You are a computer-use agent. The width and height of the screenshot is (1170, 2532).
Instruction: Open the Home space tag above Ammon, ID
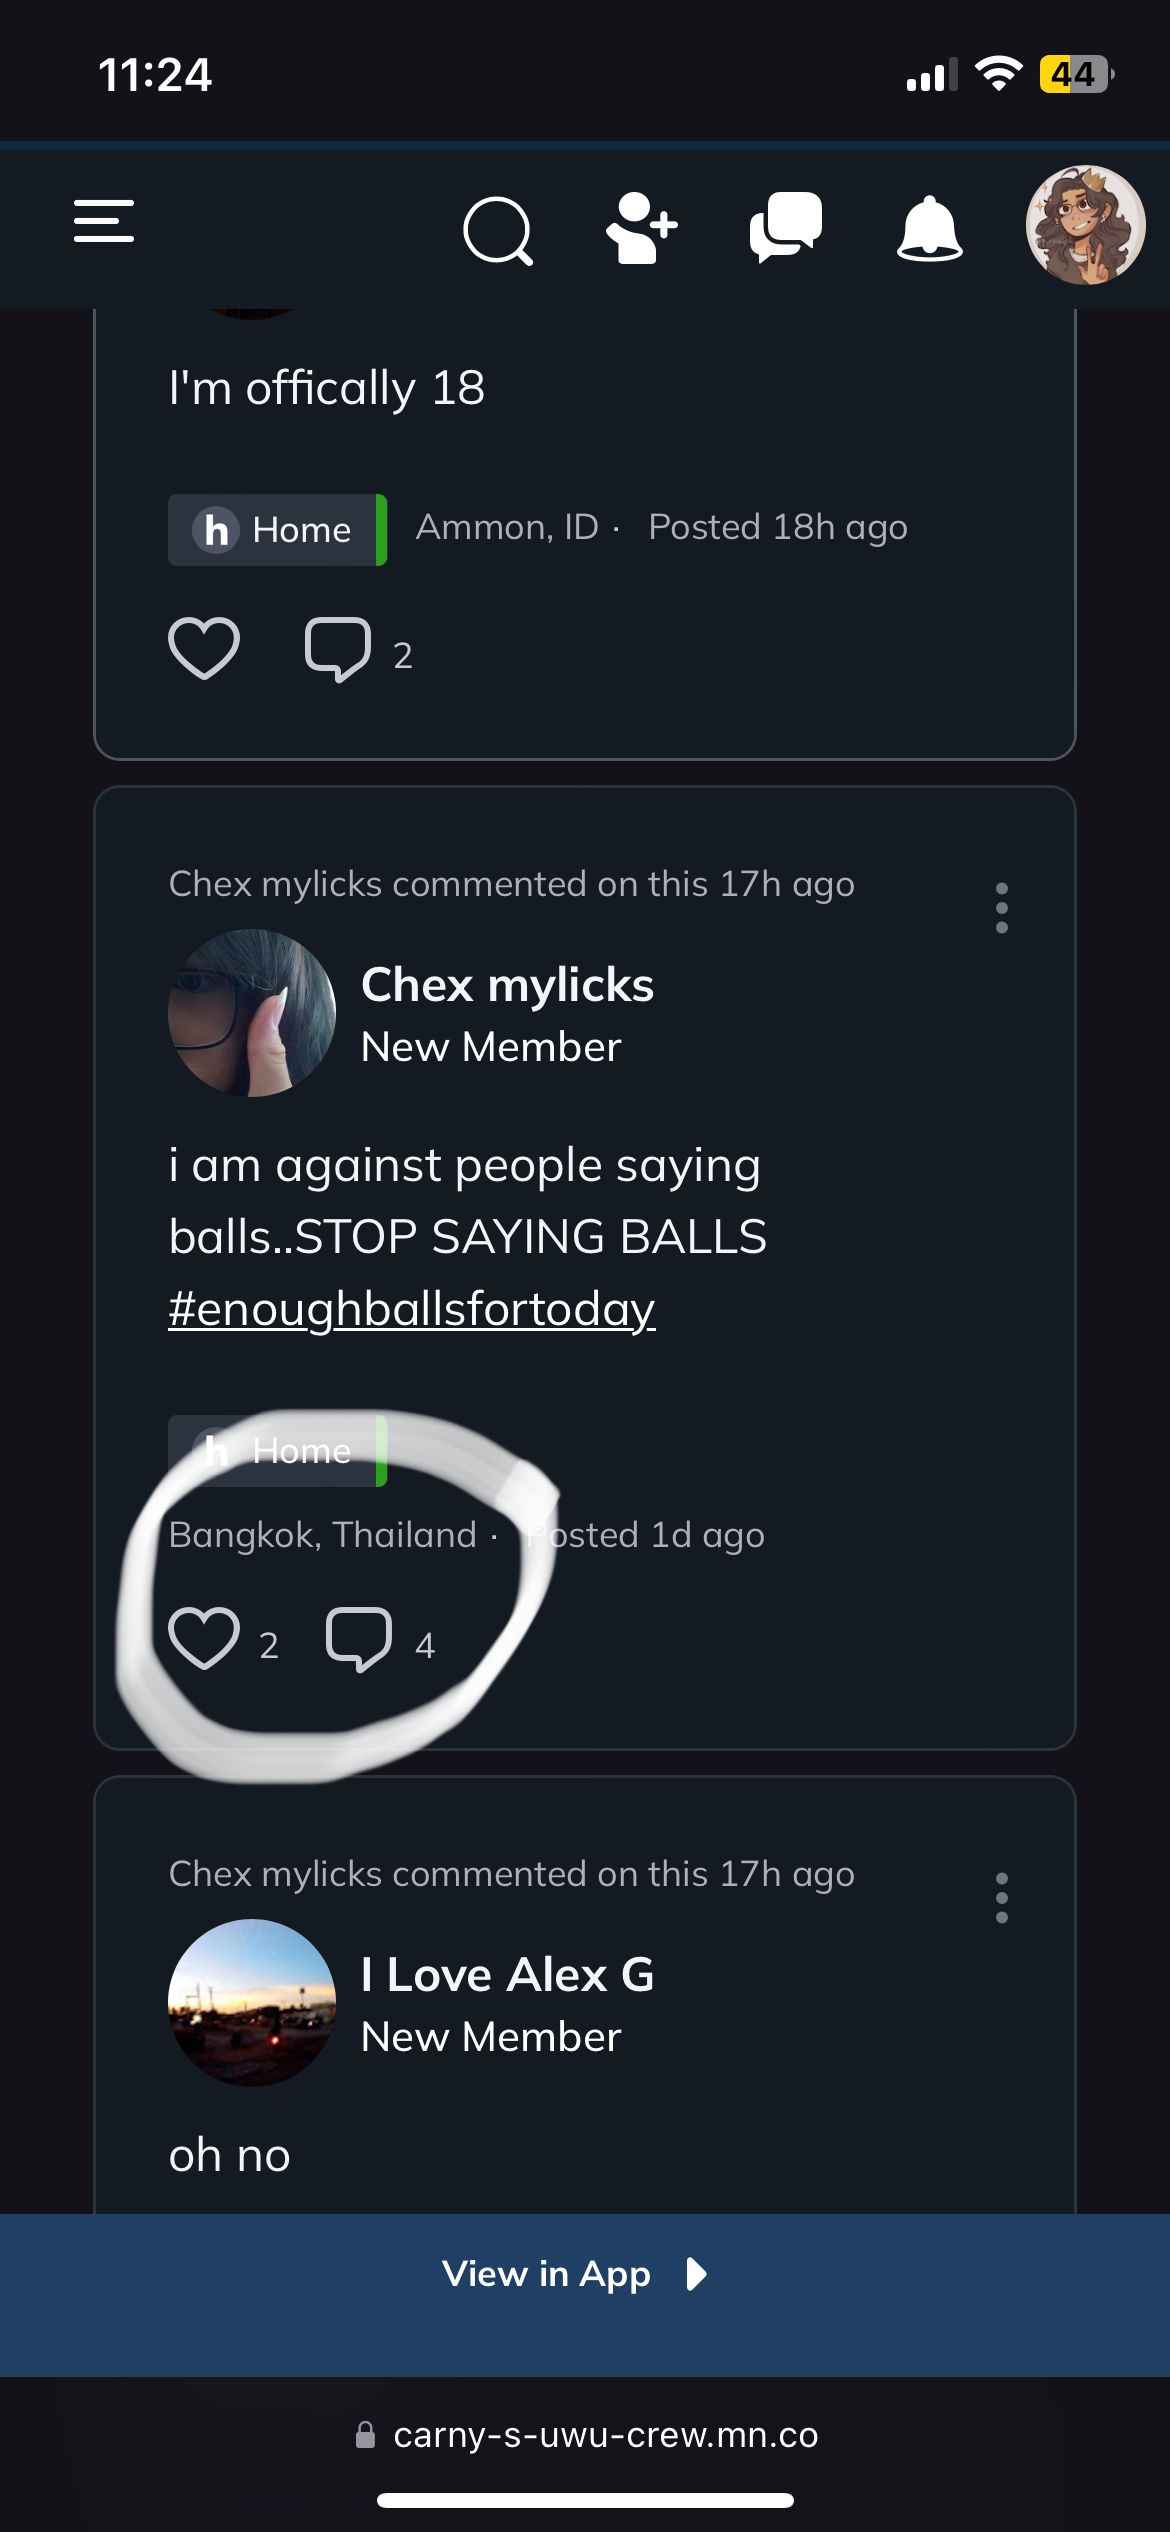click(x=277, y=530)
